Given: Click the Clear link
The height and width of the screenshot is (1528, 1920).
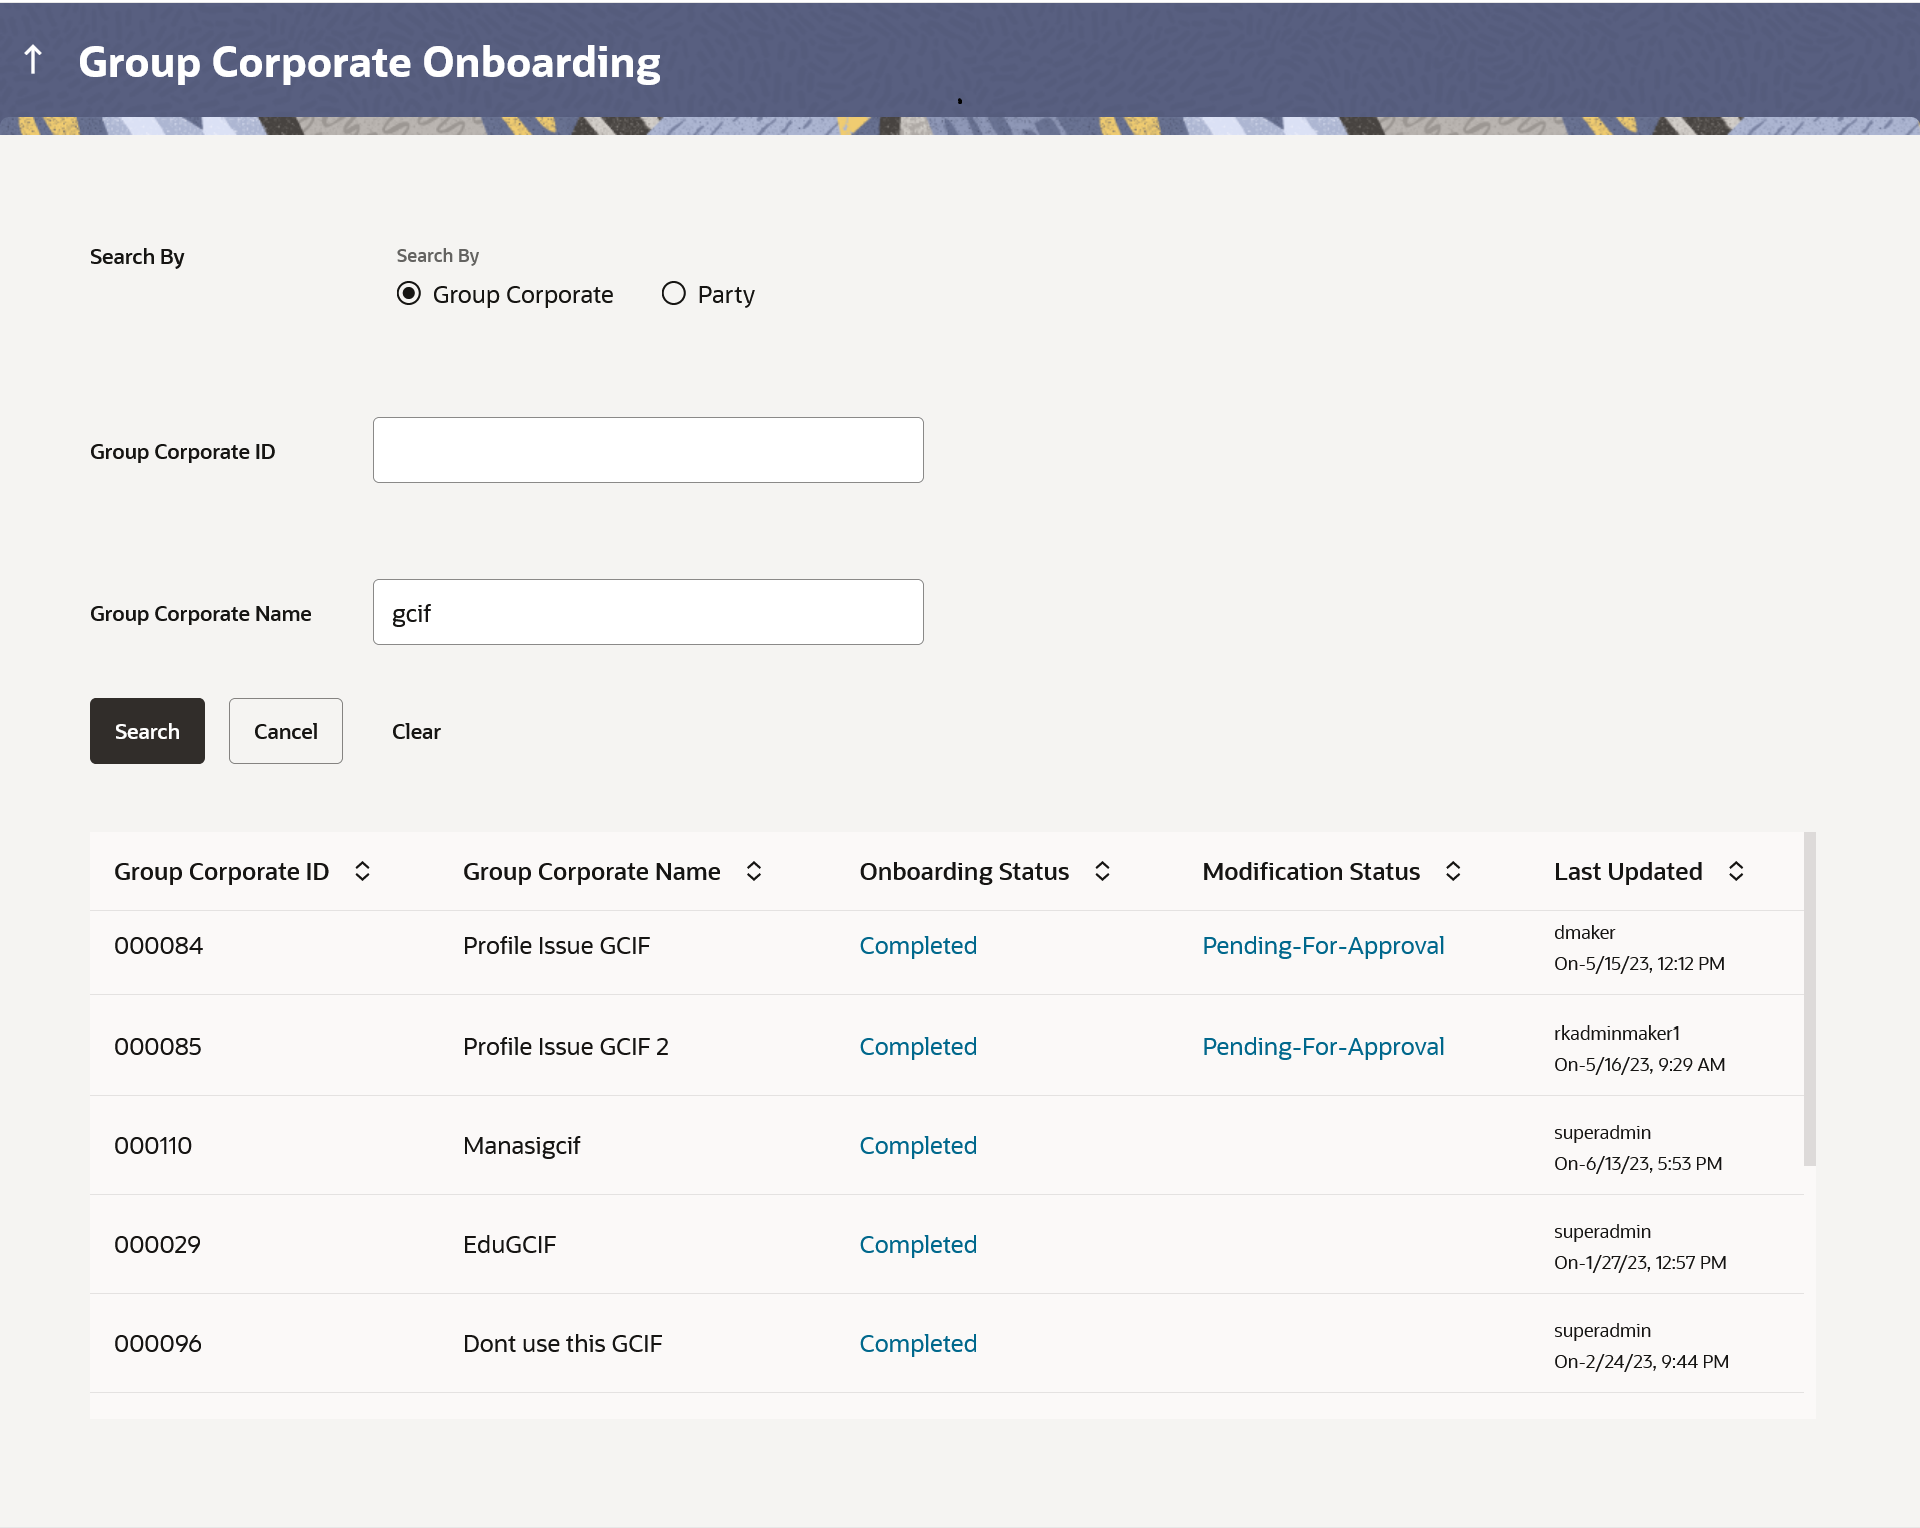Looking at the screenshot, I should click(416, 731).
